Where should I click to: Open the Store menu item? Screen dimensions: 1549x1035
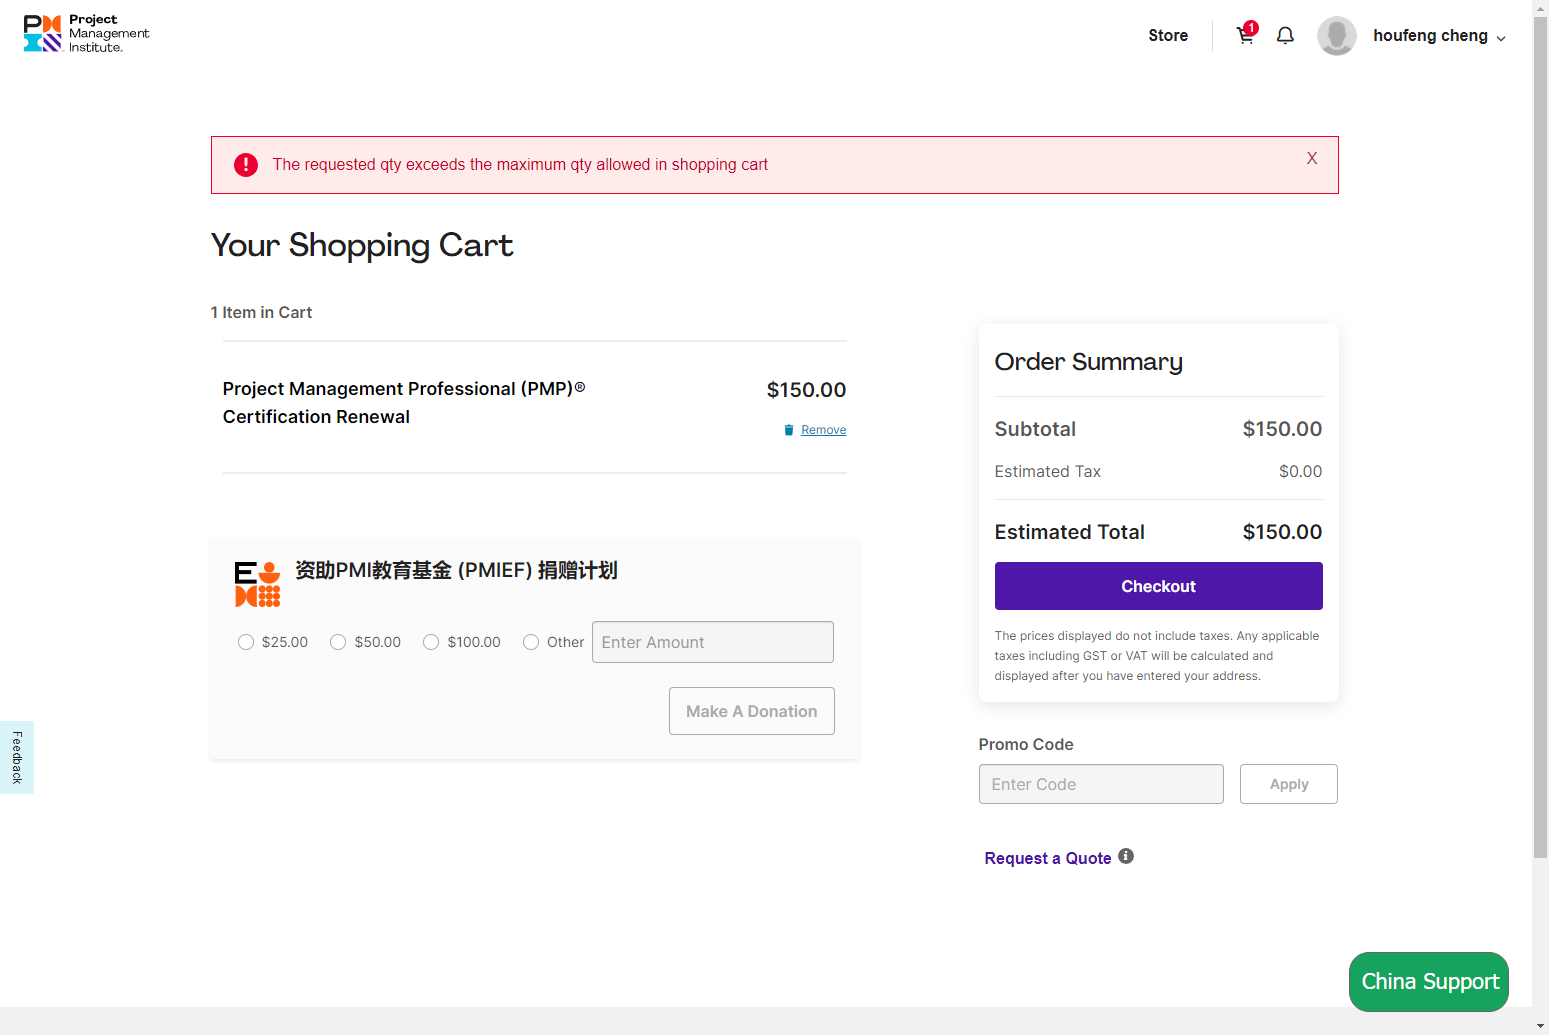[1167, 36]
